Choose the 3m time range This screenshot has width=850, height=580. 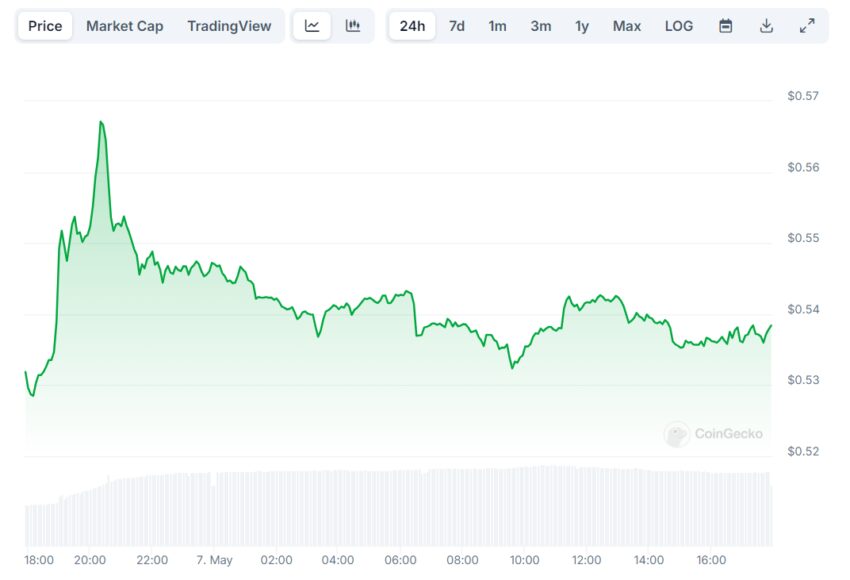pyautogui.click(x=540, y=25)
